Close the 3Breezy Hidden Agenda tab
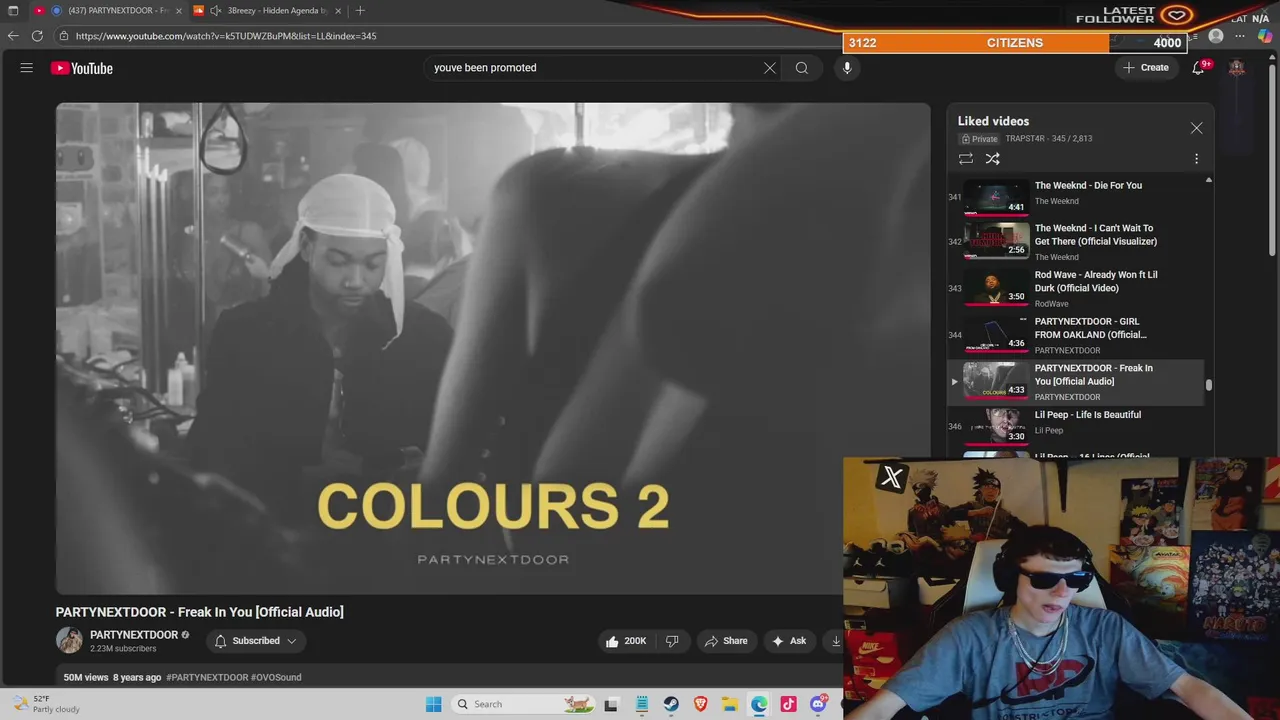This screenshot has height=720, width=1280. click(338, 11)
